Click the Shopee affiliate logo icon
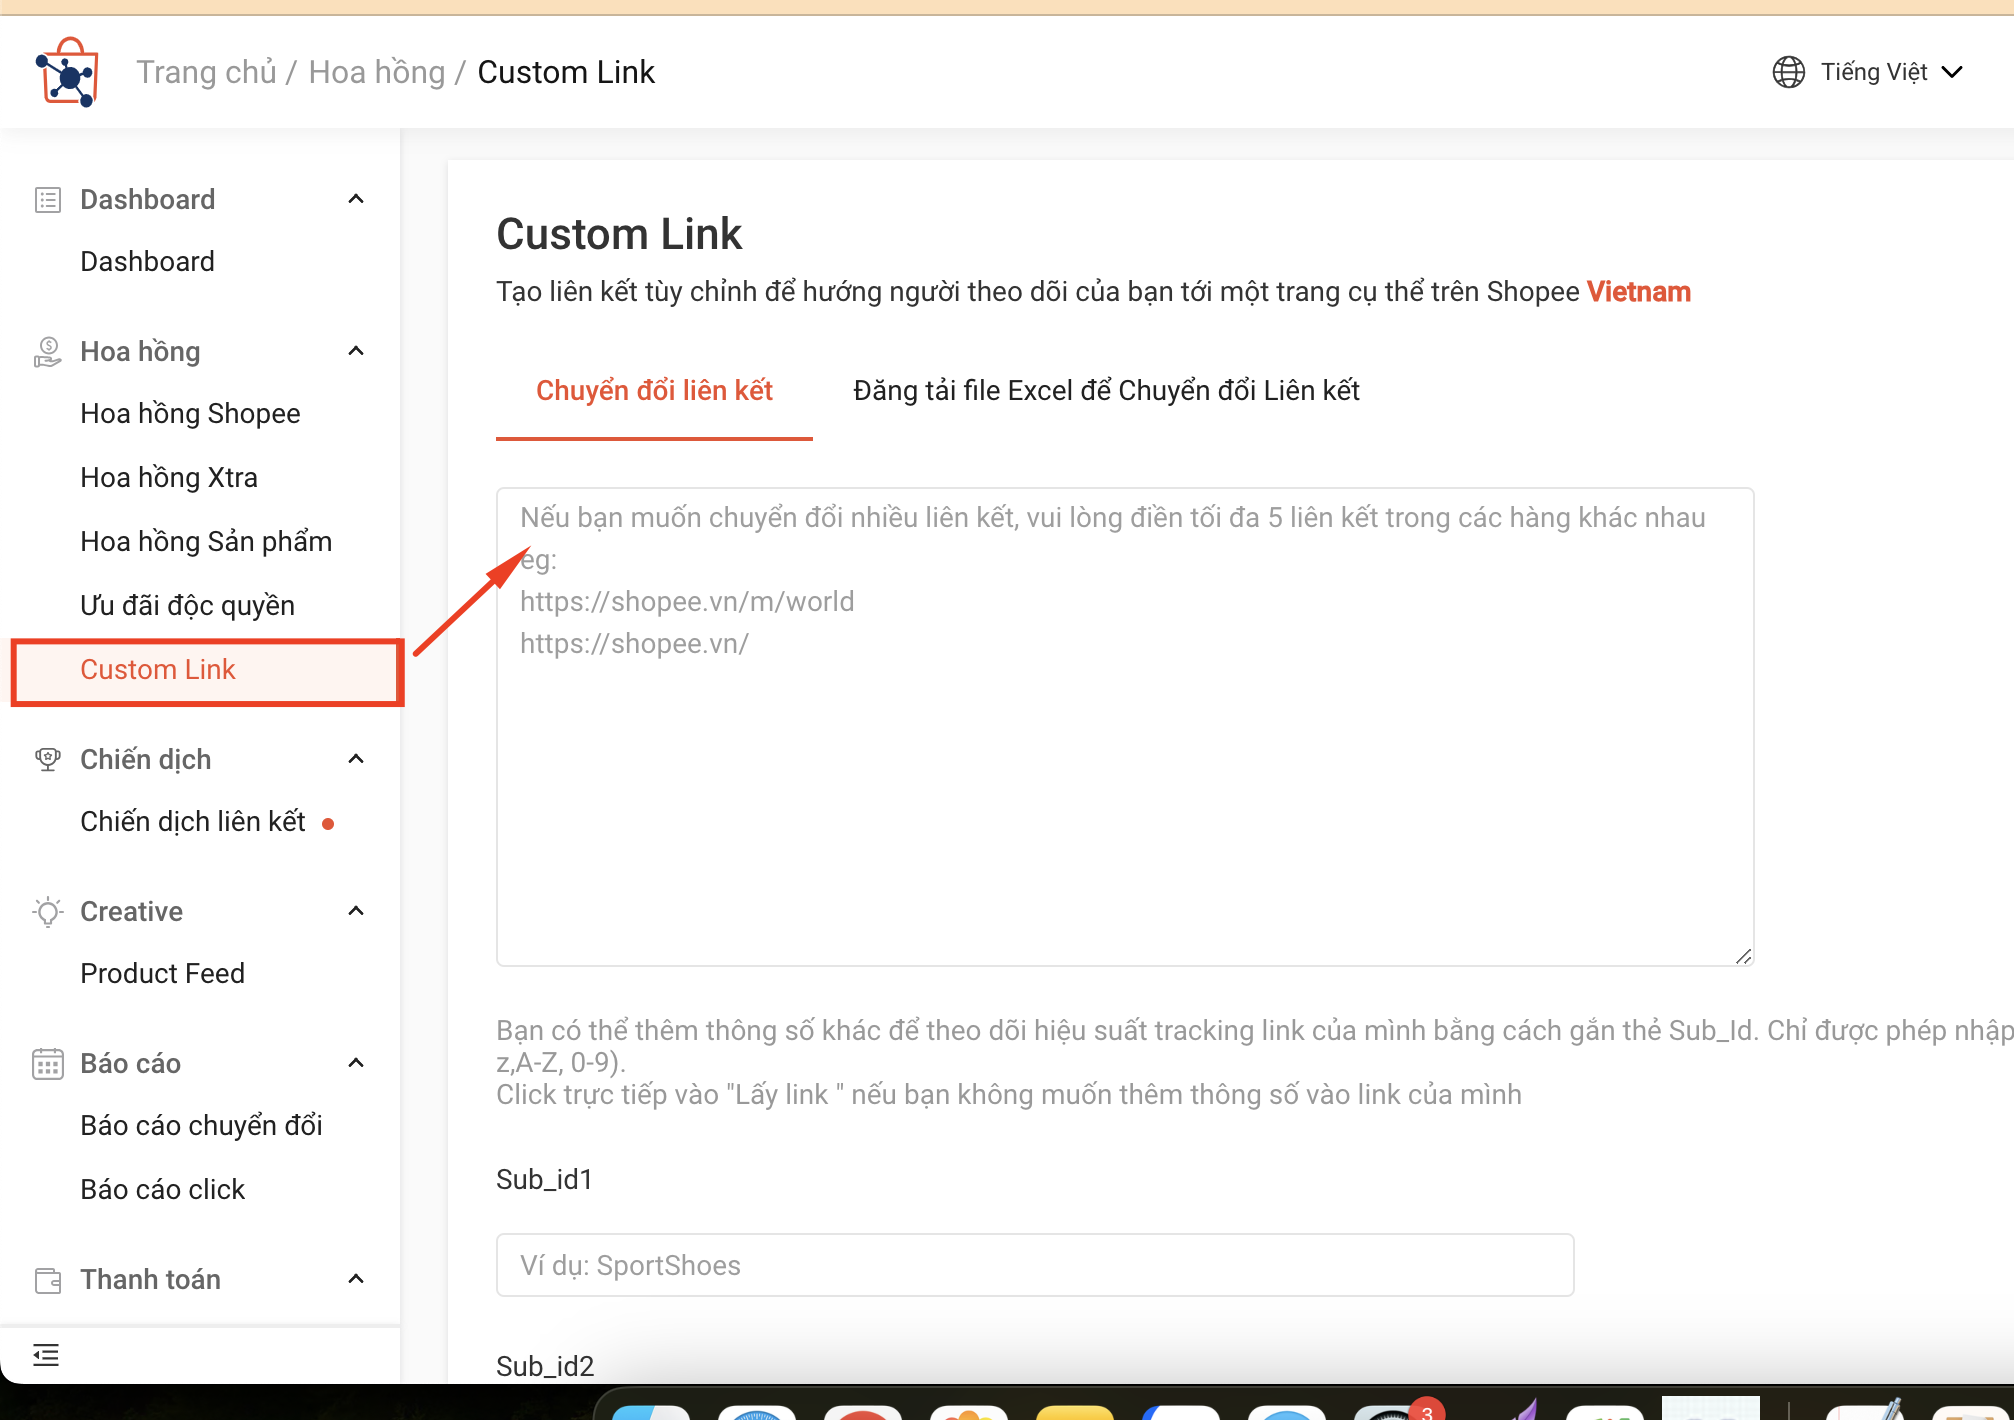 pyautogui.click(x=67, y=72)
